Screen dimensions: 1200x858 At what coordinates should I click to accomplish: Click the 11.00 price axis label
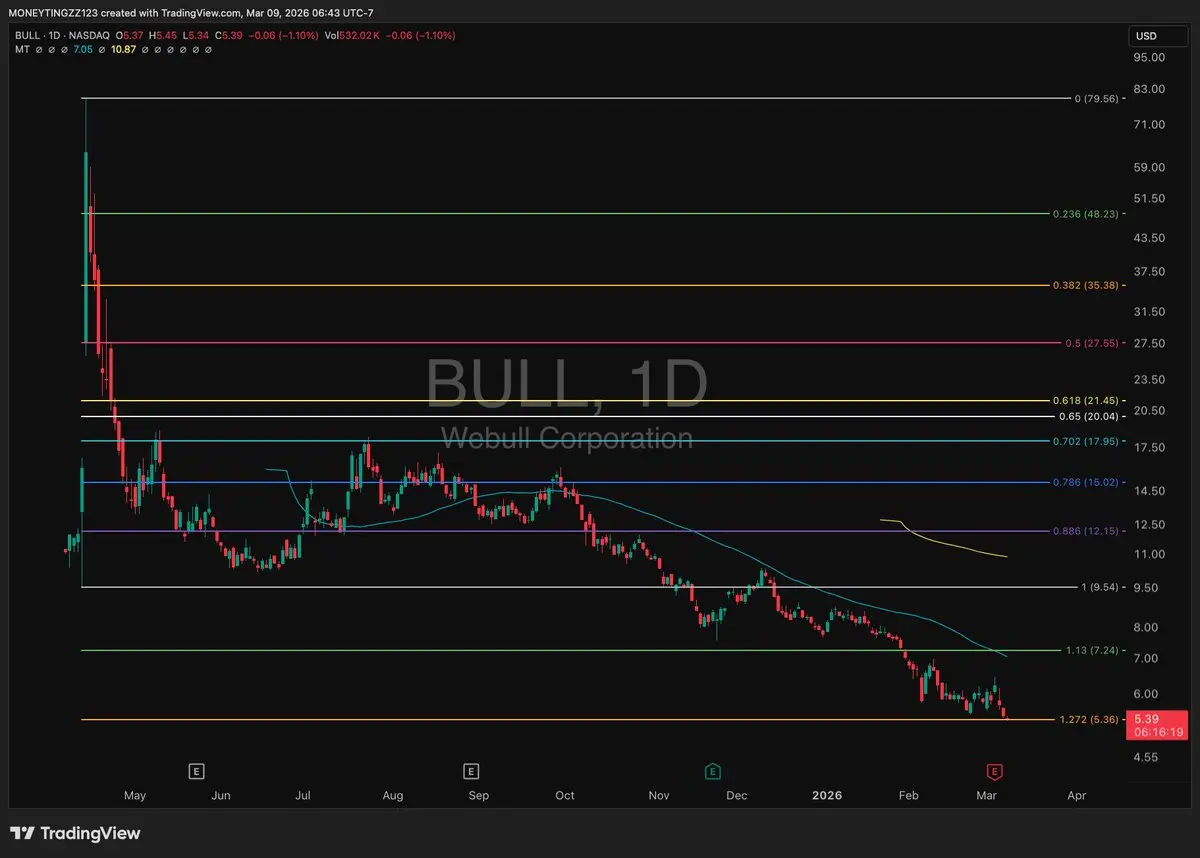point(1151,554)
